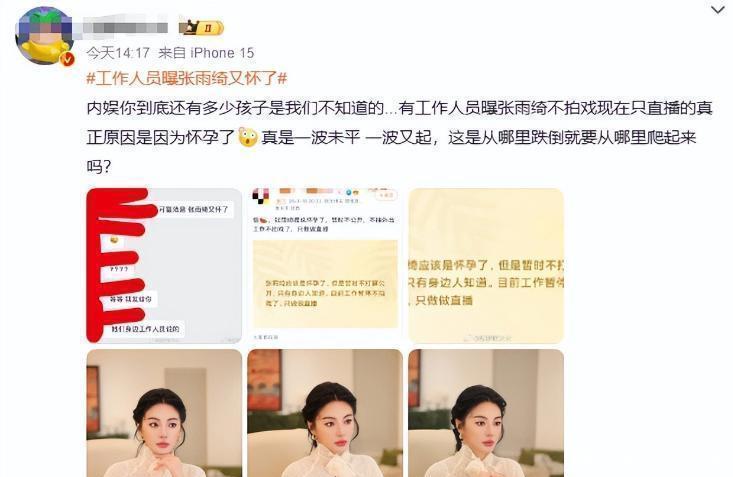Open the yellow text closeup thumbnail
This screenshot has height=477, width=733.
pos(486,266)
